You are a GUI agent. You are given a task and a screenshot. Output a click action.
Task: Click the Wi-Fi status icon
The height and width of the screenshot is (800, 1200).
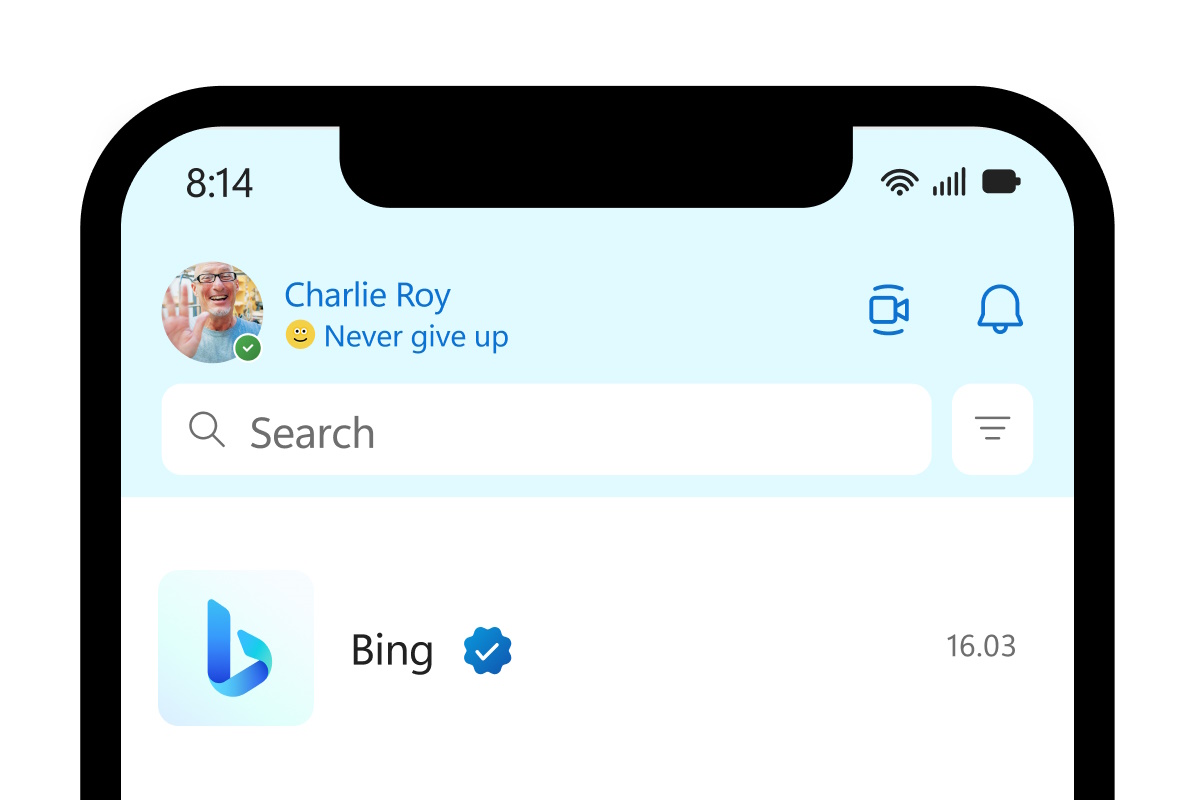point(898,182)
